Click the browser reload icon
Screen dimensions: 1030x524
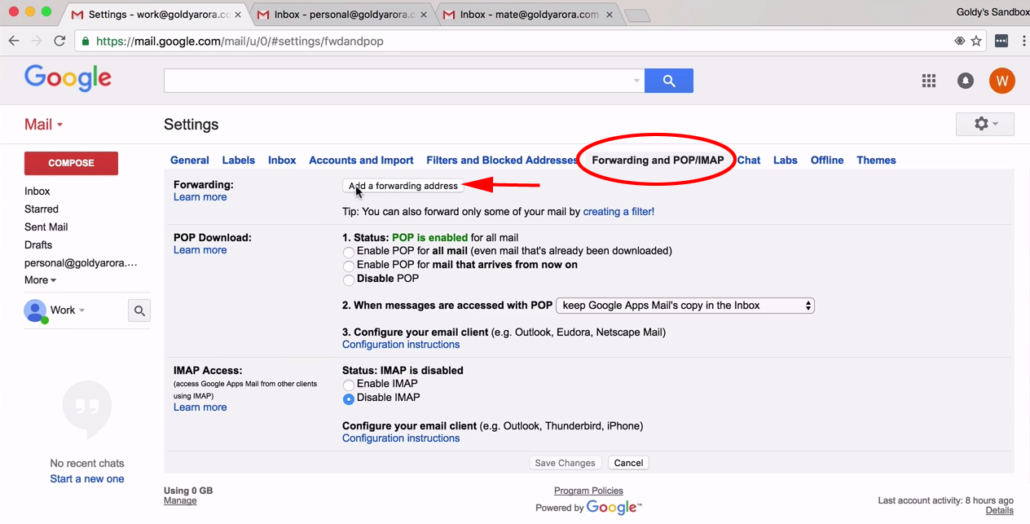coord(60,41)
